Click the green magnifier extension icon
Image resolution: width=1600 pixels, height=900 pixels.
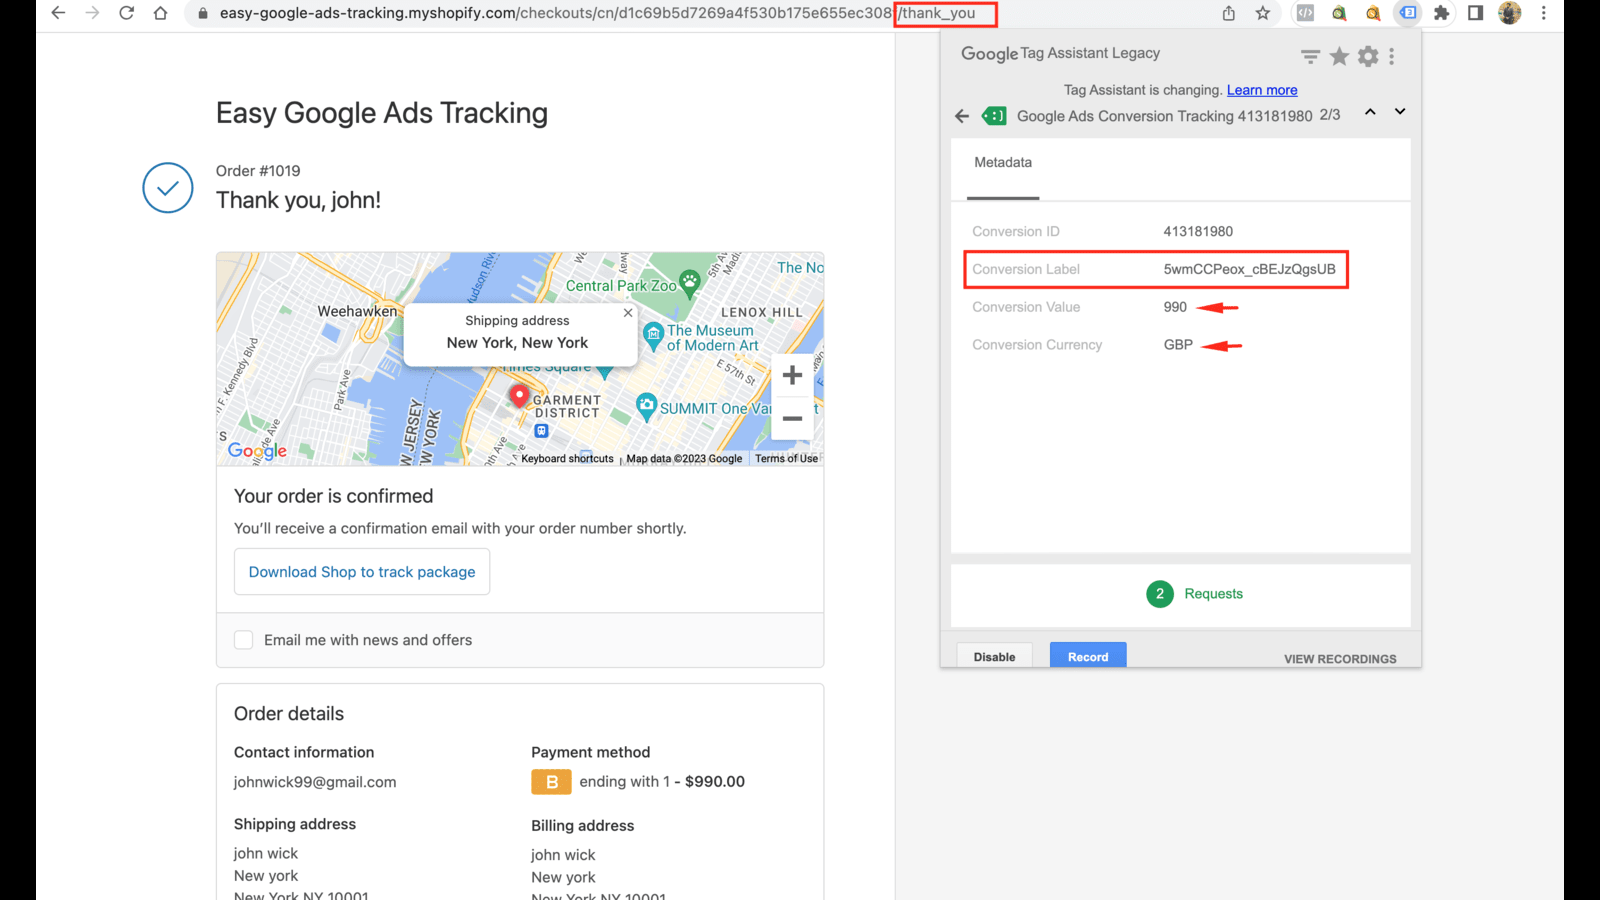(x=1339, y=13)
